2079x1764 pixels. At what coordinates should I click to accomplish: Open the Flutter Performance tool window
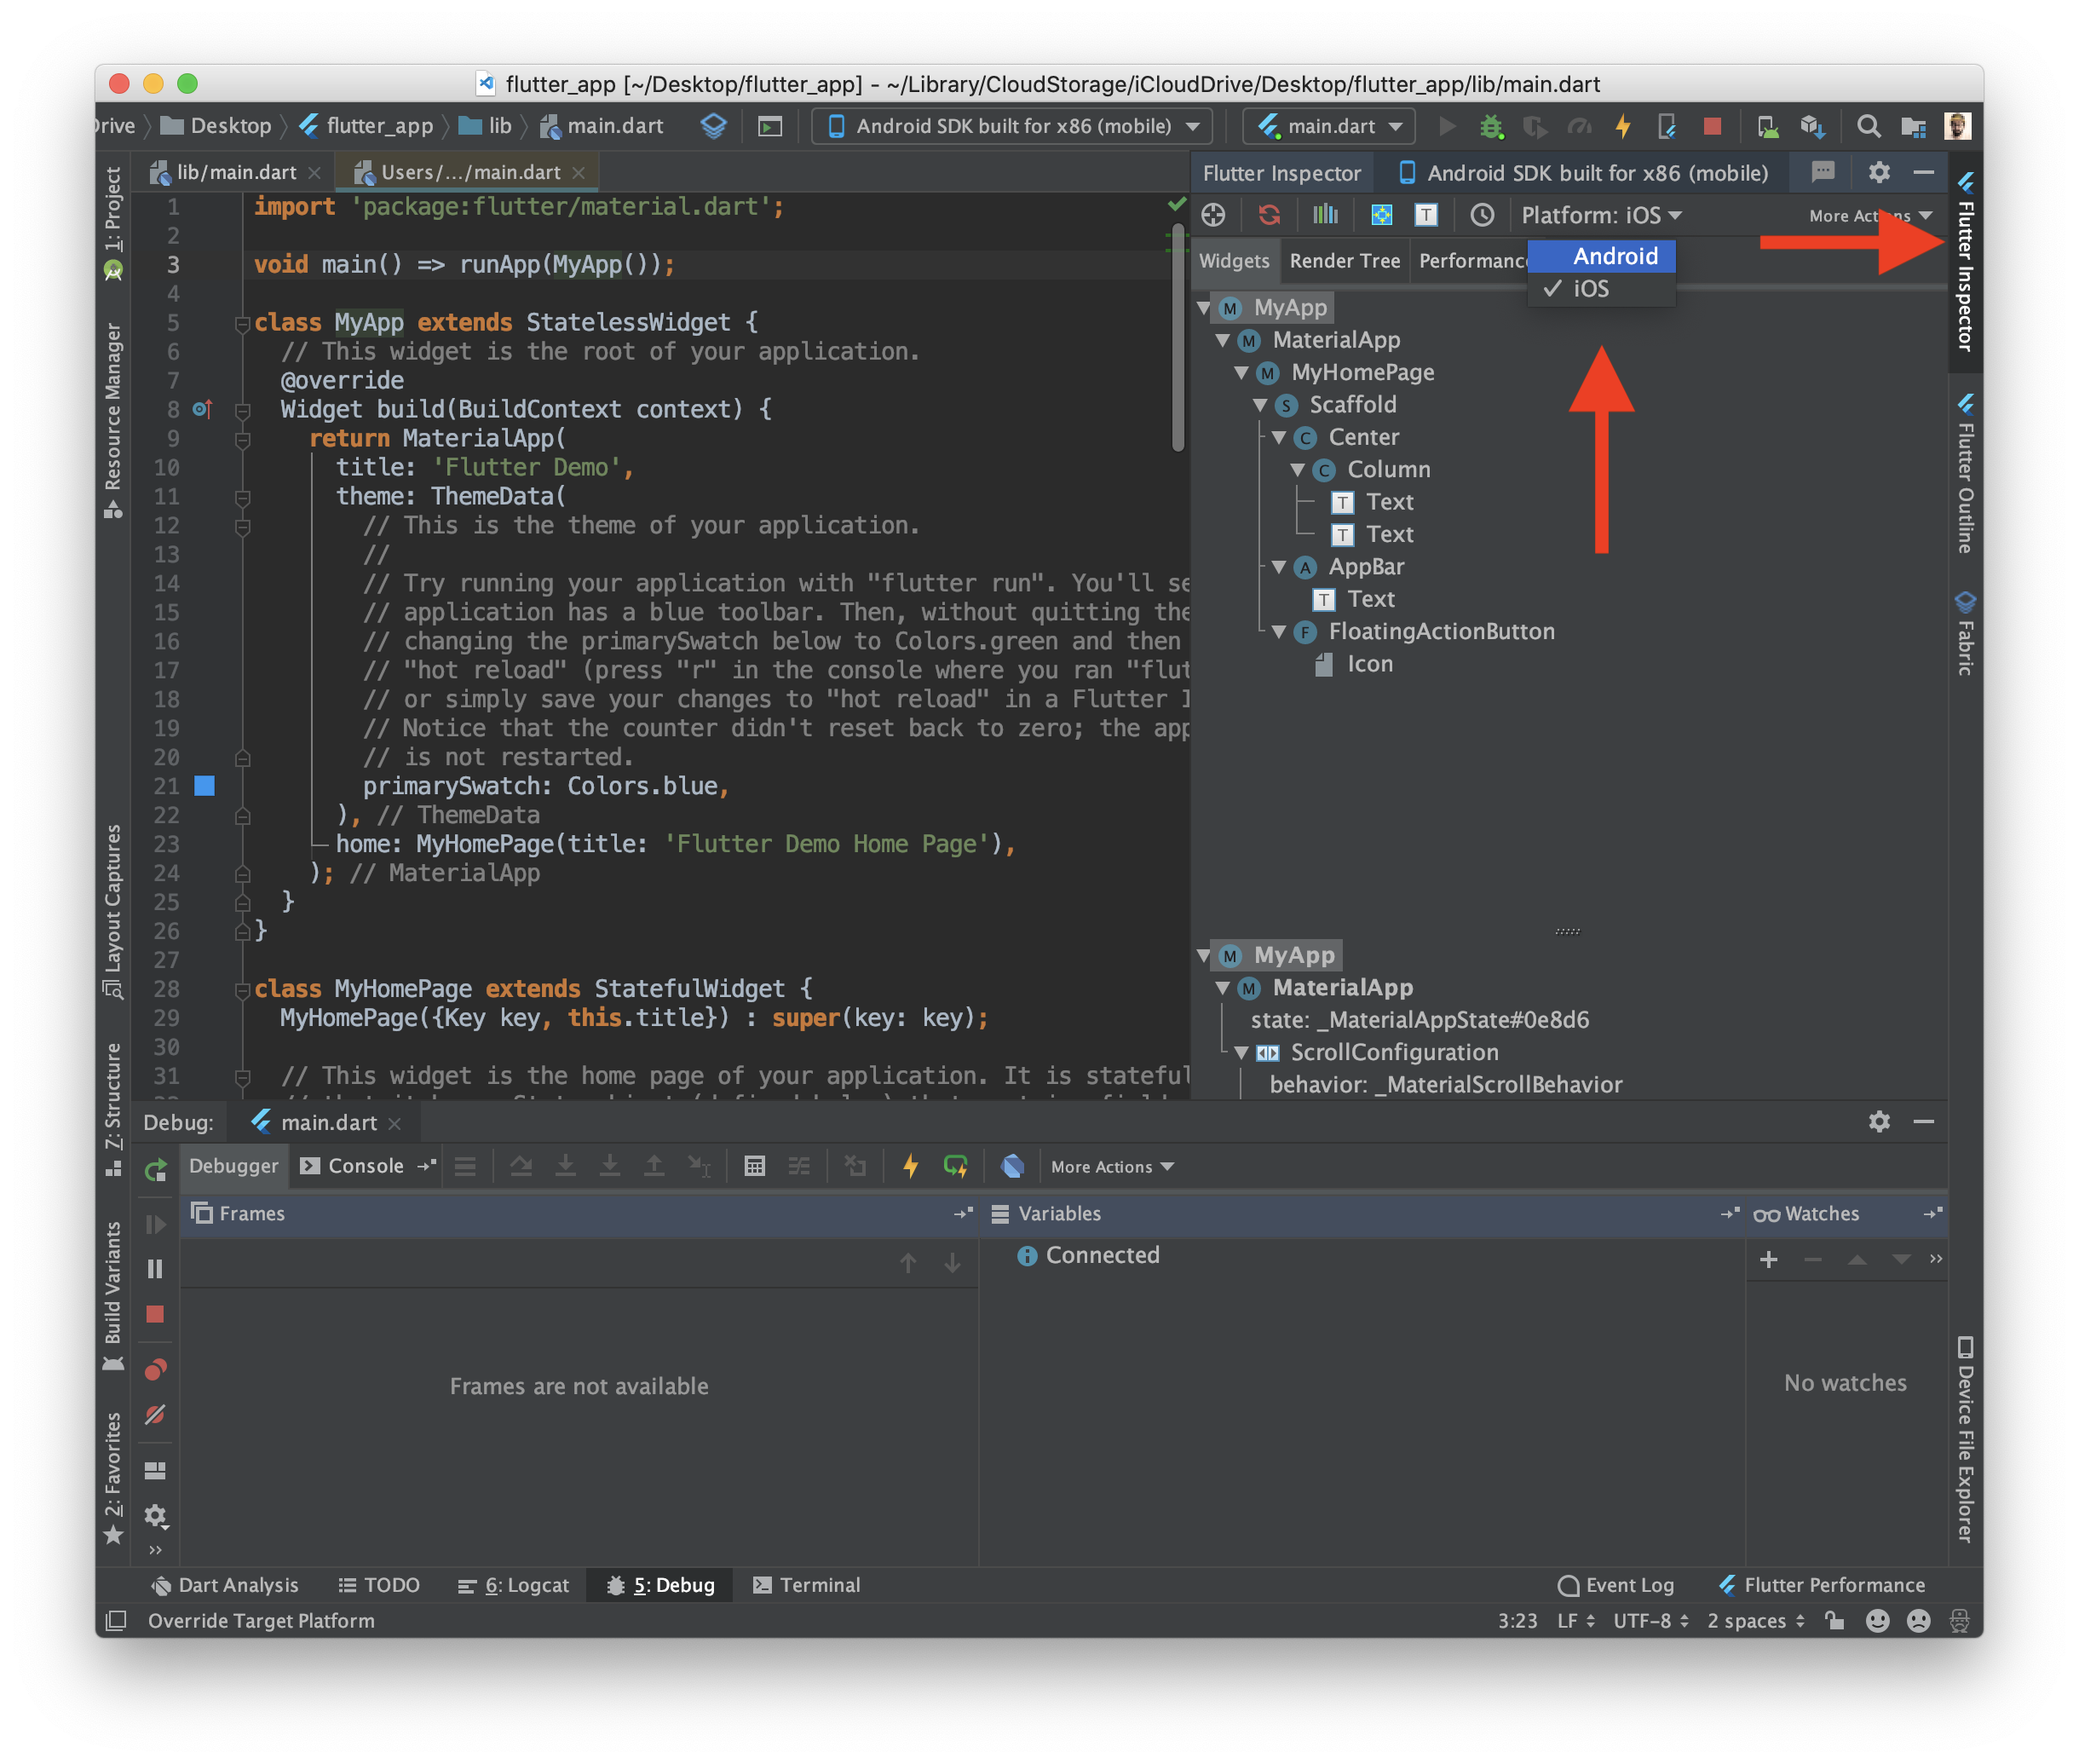tap(1822, 1585)
